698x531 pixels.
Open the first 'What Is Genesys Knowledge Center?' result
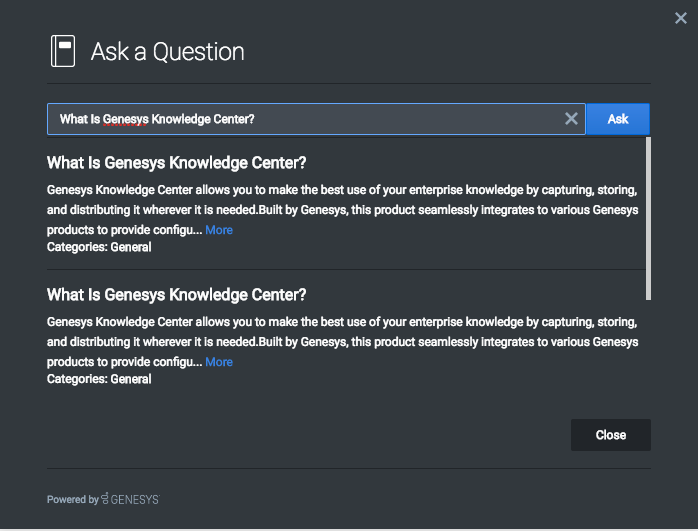point(176,163)
